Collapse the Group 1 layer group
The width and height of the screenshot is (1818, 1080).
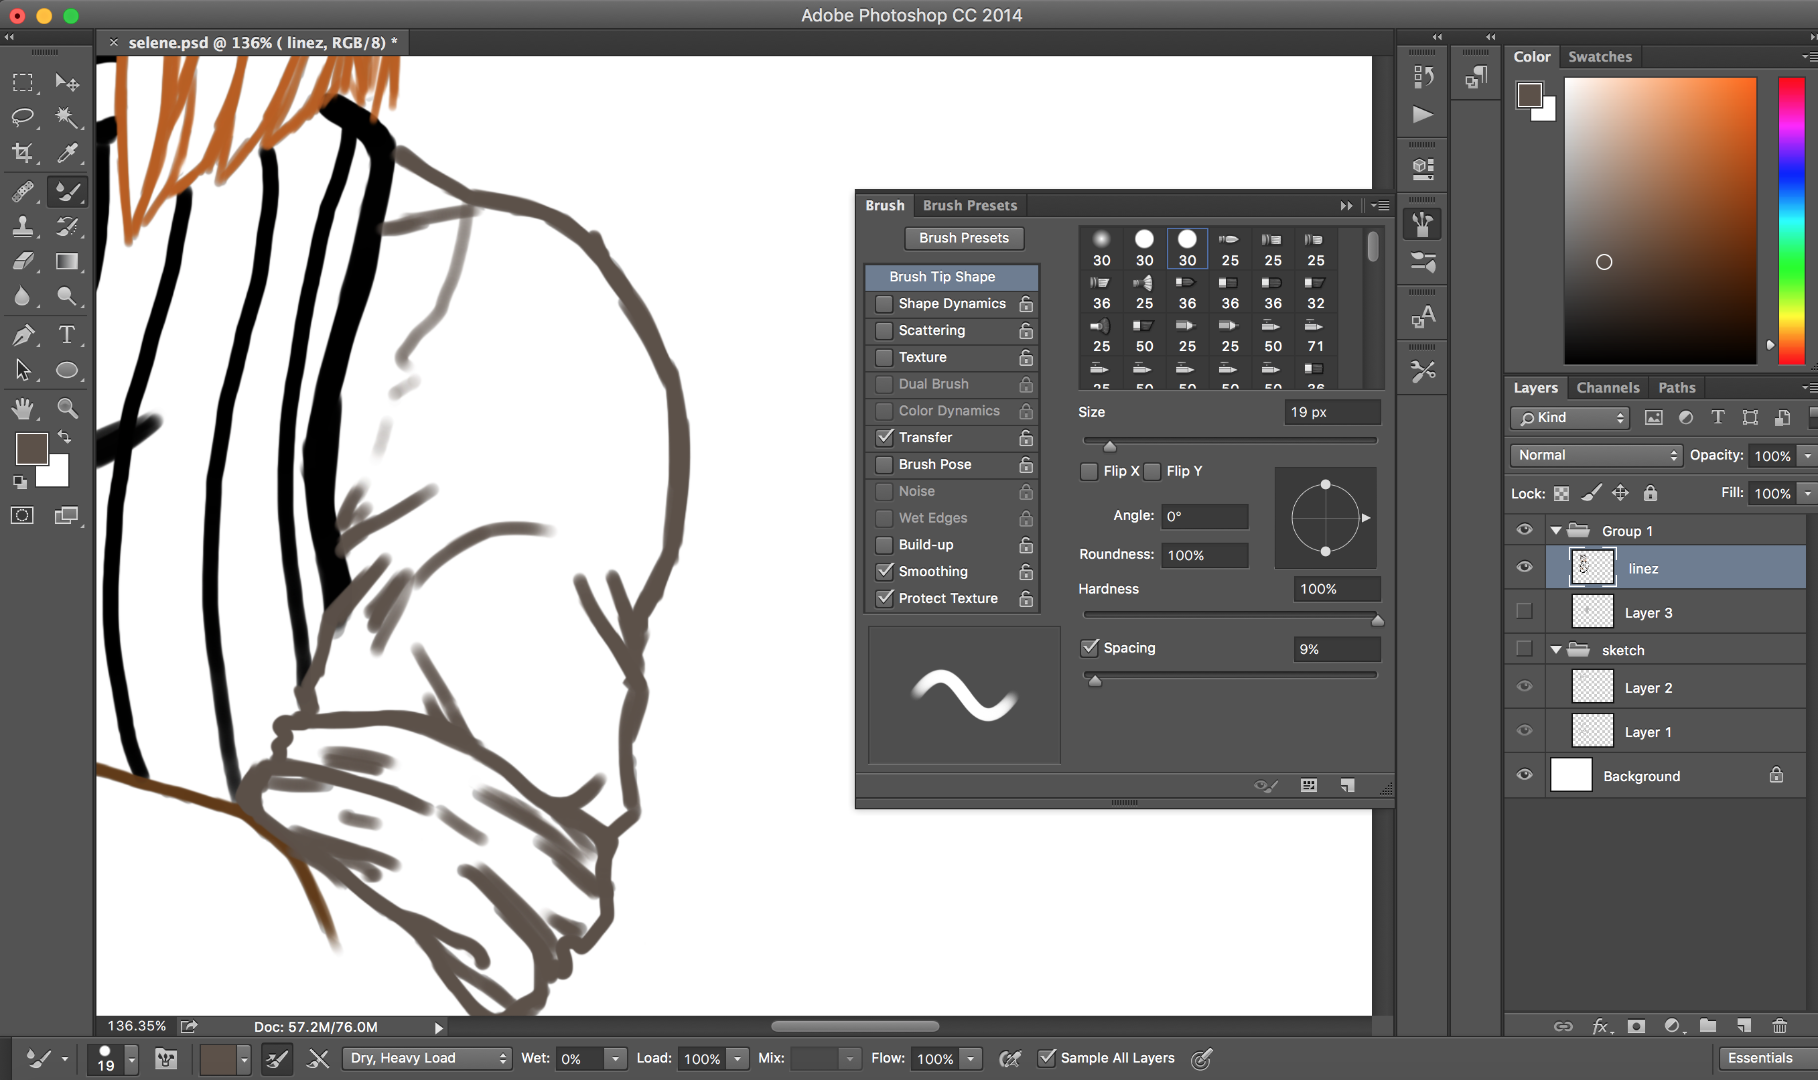pos(1556,530)
